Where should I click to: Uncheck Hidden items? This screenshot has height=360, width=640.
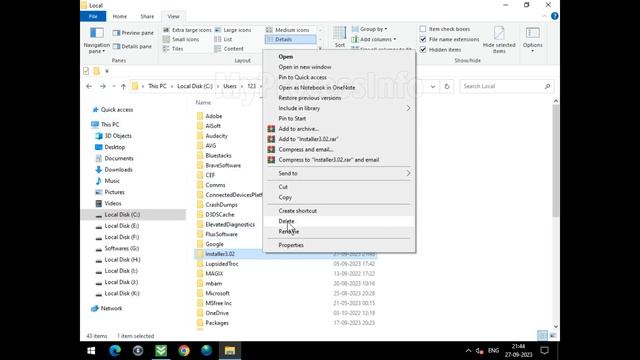click(423, 49)
